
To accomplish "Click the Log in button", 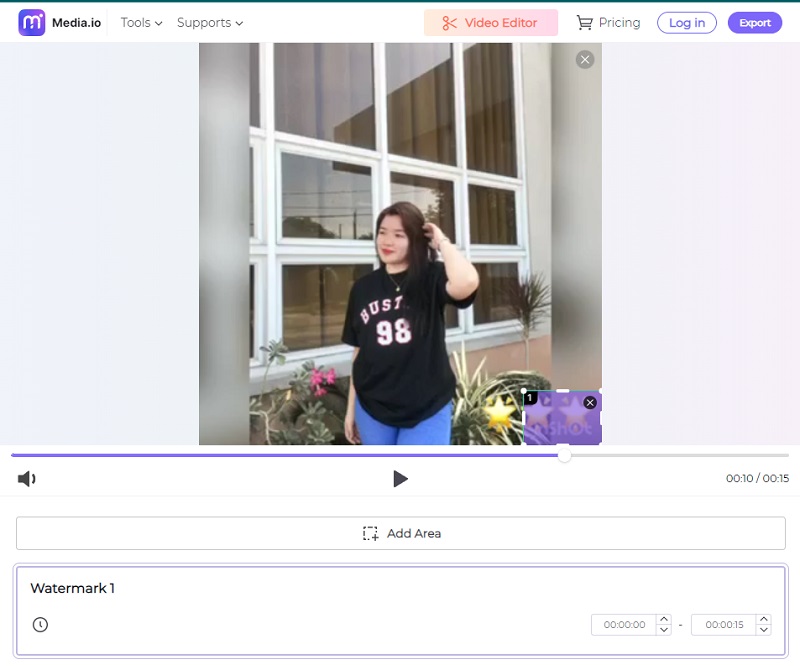I will click(x=686, y=22).
